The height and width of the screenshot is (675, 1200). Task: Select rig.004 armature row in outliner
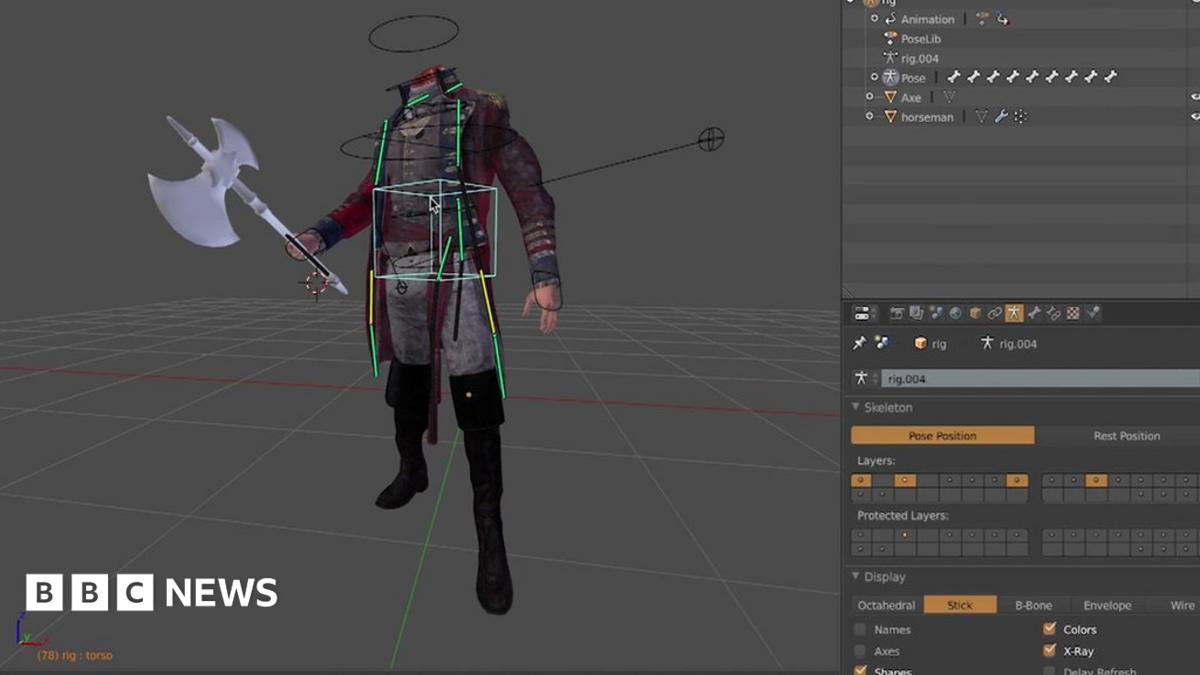[x=920, y=58]
